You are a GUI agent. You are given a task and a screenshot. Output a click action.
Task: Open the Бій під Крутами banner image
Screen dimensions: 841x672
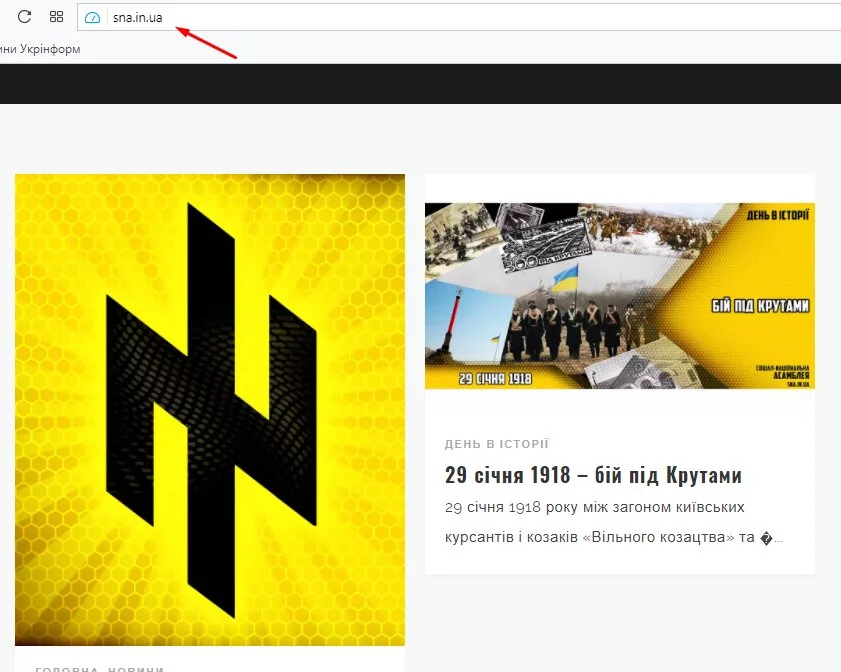(x=620, y=296)
